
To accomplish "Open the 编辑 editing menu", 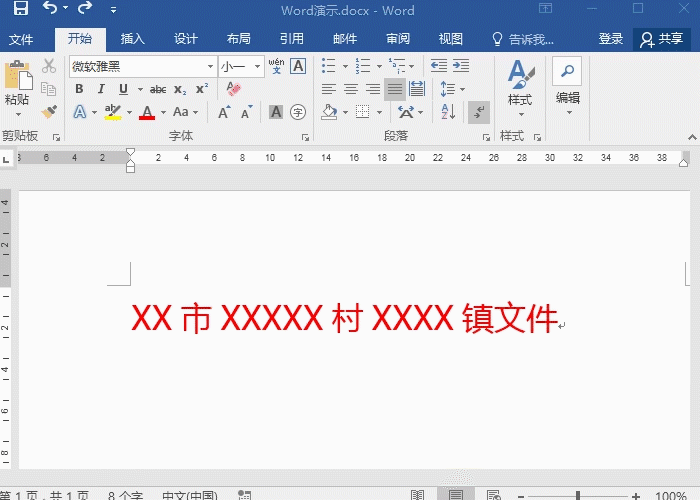I will coord(567,87).
